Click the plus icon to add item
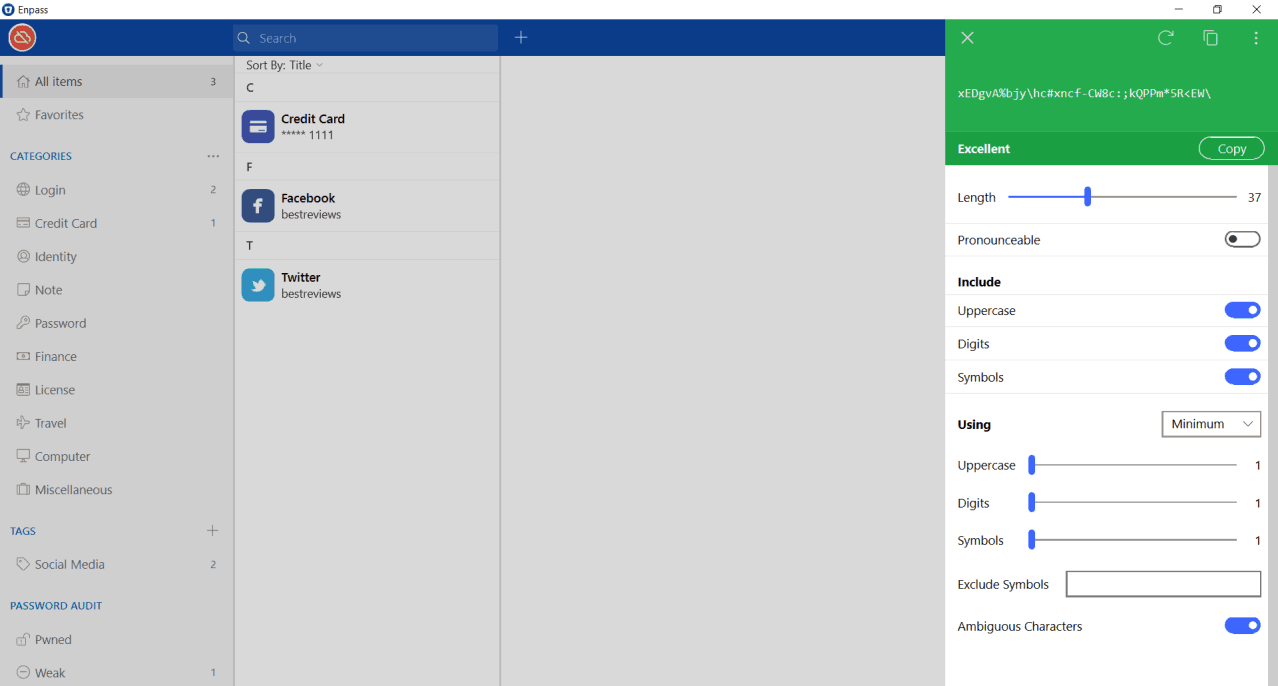Image resolution: width=1278 pixels, height=686 pixels. pos(521,38)
